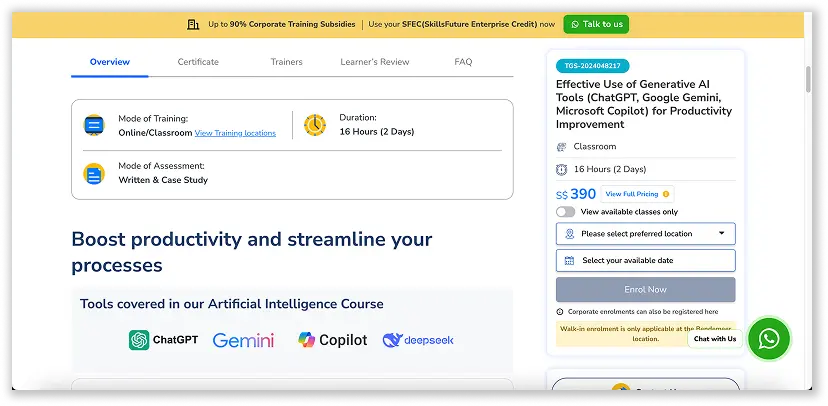Image resolution: width=828 pixels, height=406 pixels.
Task: Open the green WhatsApp floating chat button
Action: [769, 338]
